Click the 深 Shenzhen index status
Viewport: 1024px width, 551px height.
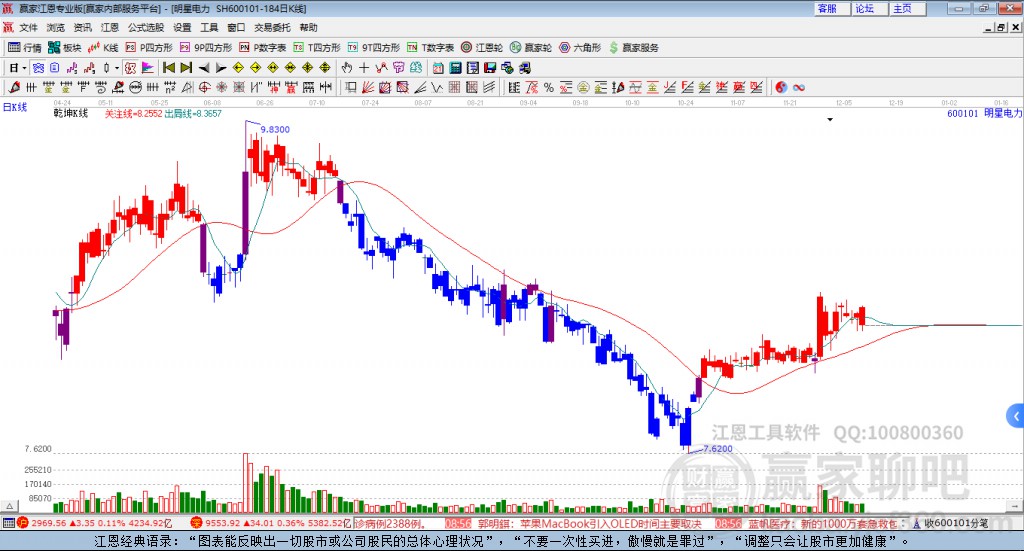tap(272, 523)
